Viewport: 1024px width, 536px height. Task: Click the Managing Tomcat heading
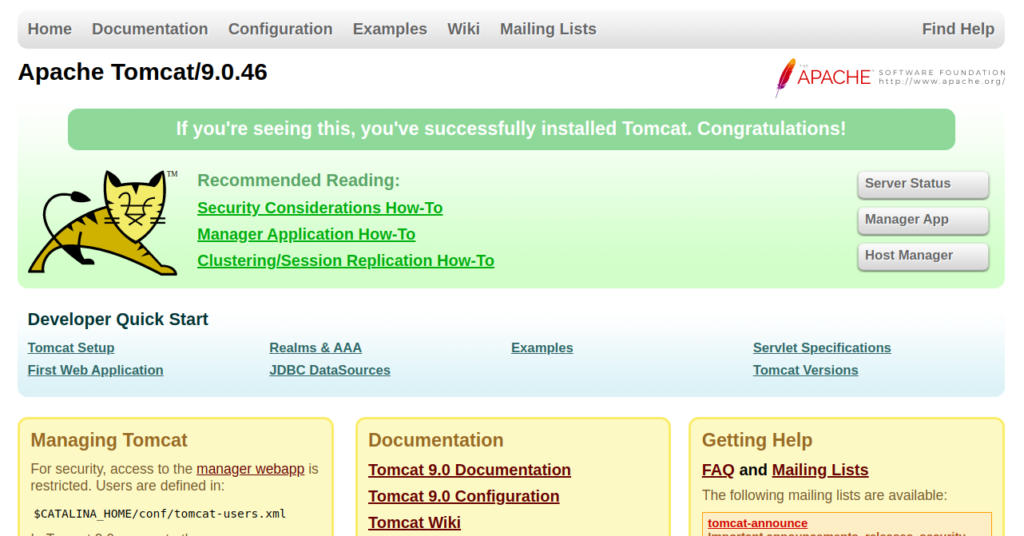coord(109,440)
